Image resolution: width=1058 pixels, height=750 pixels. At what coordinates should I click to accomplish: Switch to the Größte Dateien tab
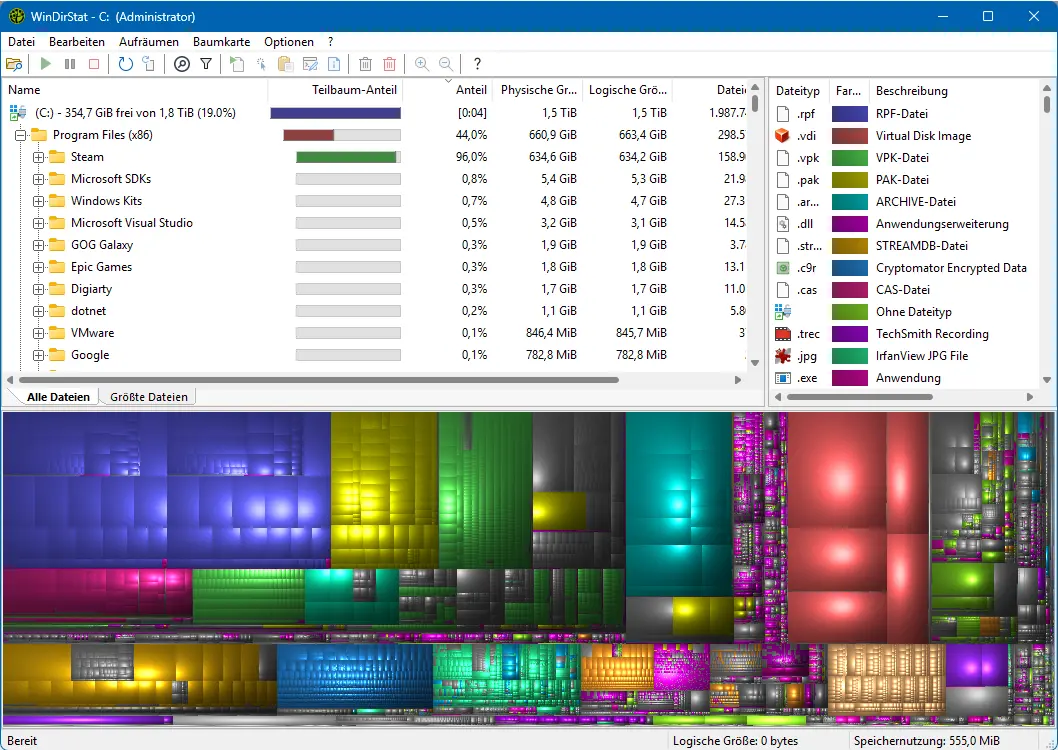point(148,397)
